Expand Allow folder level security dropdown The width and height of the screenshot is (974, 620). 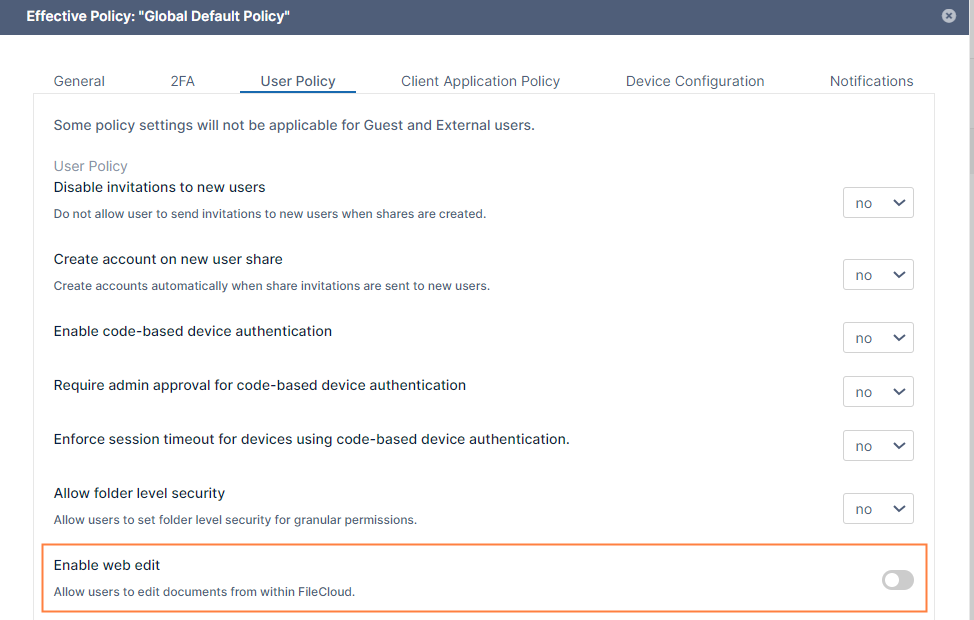pyautogui.click(x=878, y=509)
